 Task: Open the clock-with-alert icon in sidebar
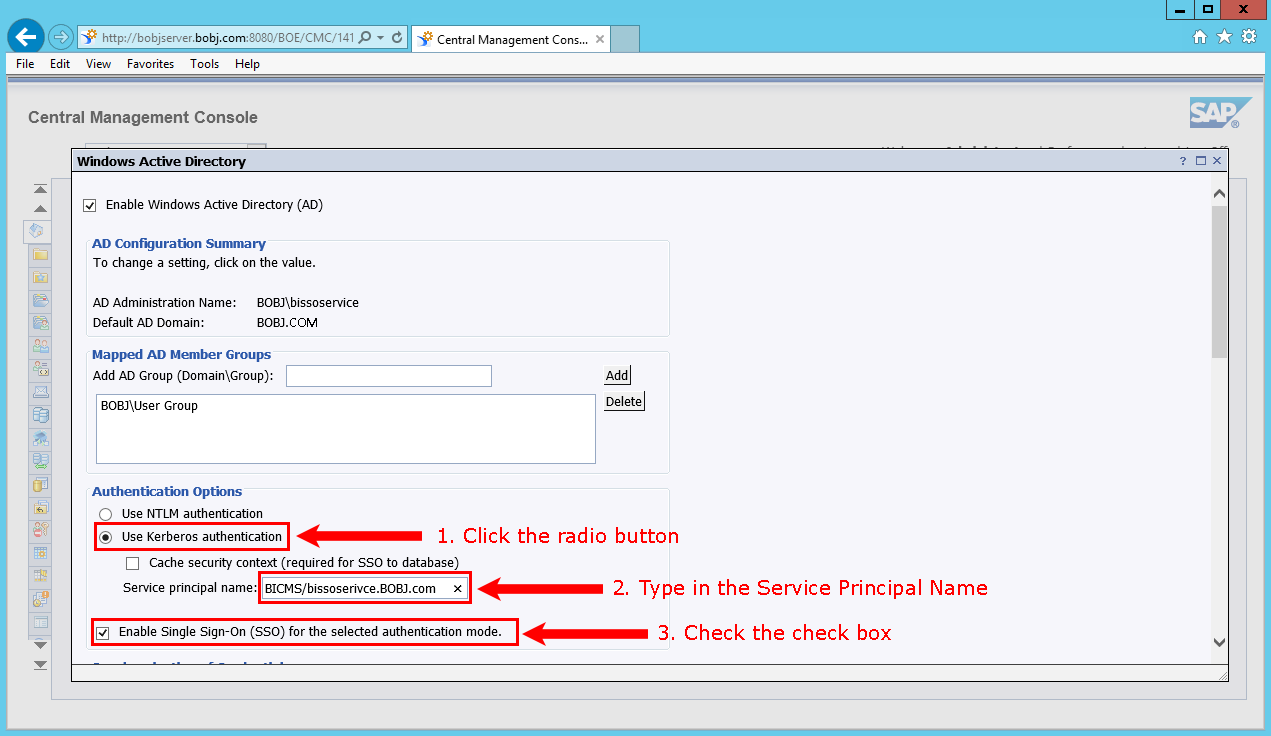point(41,599)
